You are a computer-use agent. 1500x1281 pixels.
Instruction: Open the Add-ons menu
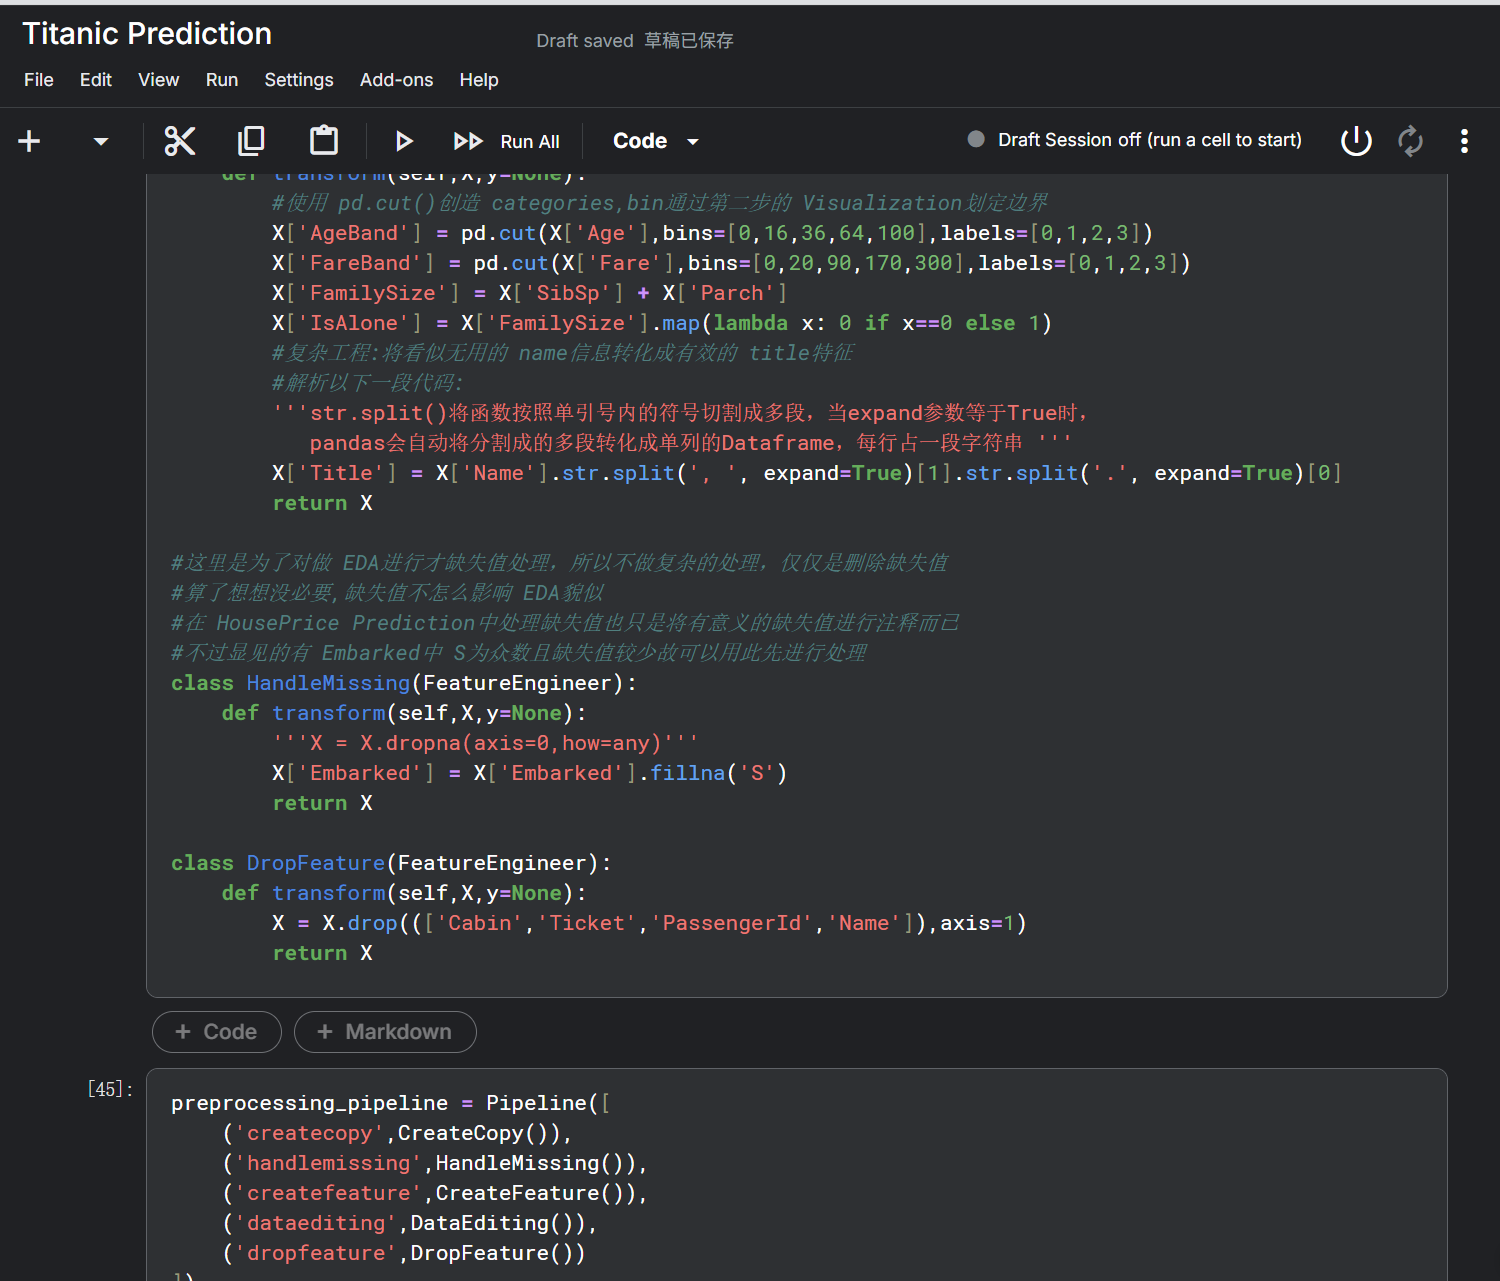(396, 80)
